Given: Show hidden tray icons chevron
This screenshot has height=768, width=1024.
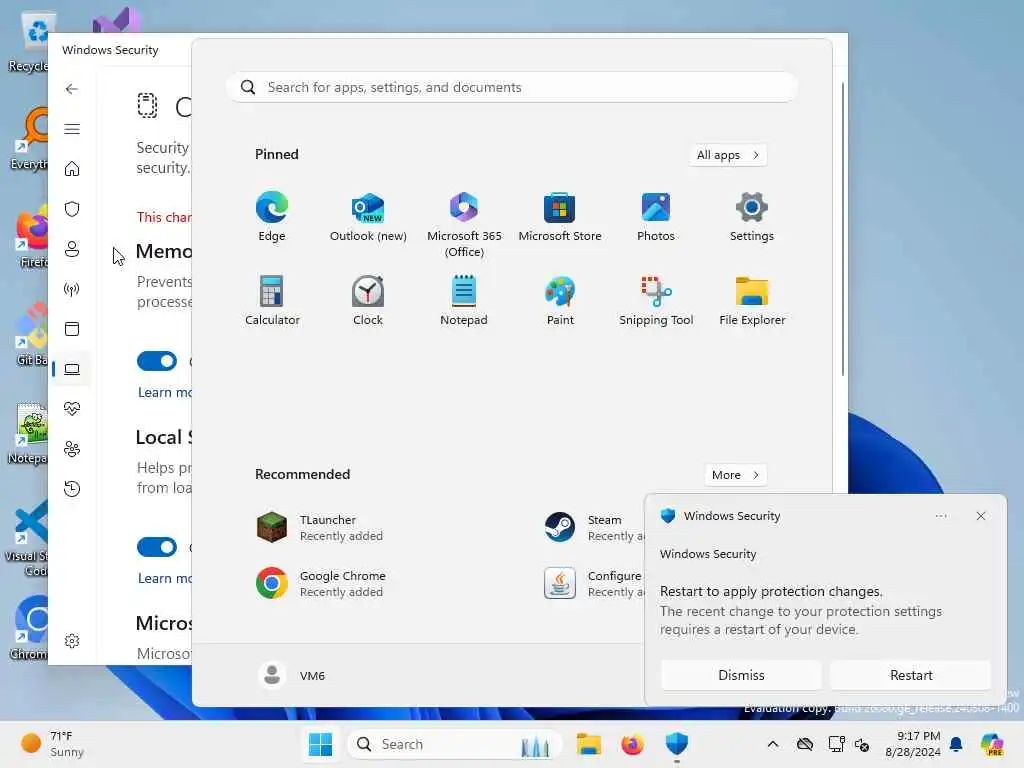Looking at the screenshot, I should coord(773,744).
